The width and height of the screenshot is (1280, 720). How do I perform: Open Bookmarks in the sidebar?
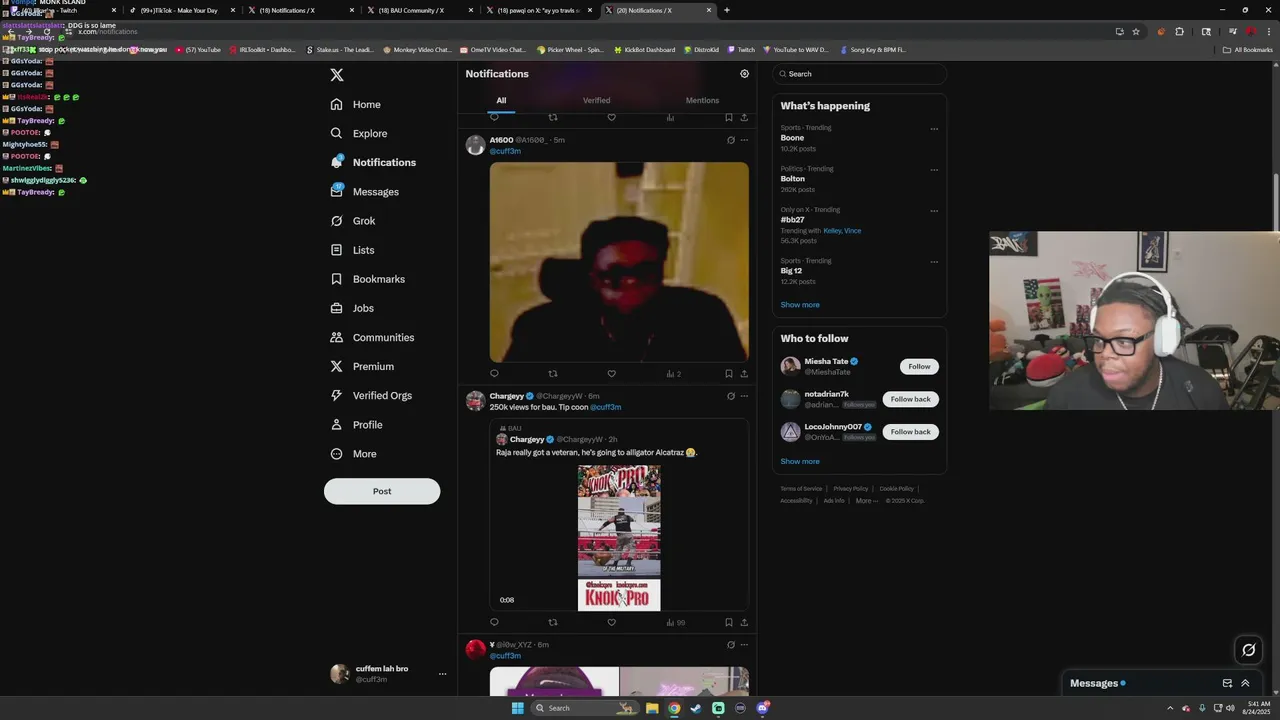pos(368,279)
